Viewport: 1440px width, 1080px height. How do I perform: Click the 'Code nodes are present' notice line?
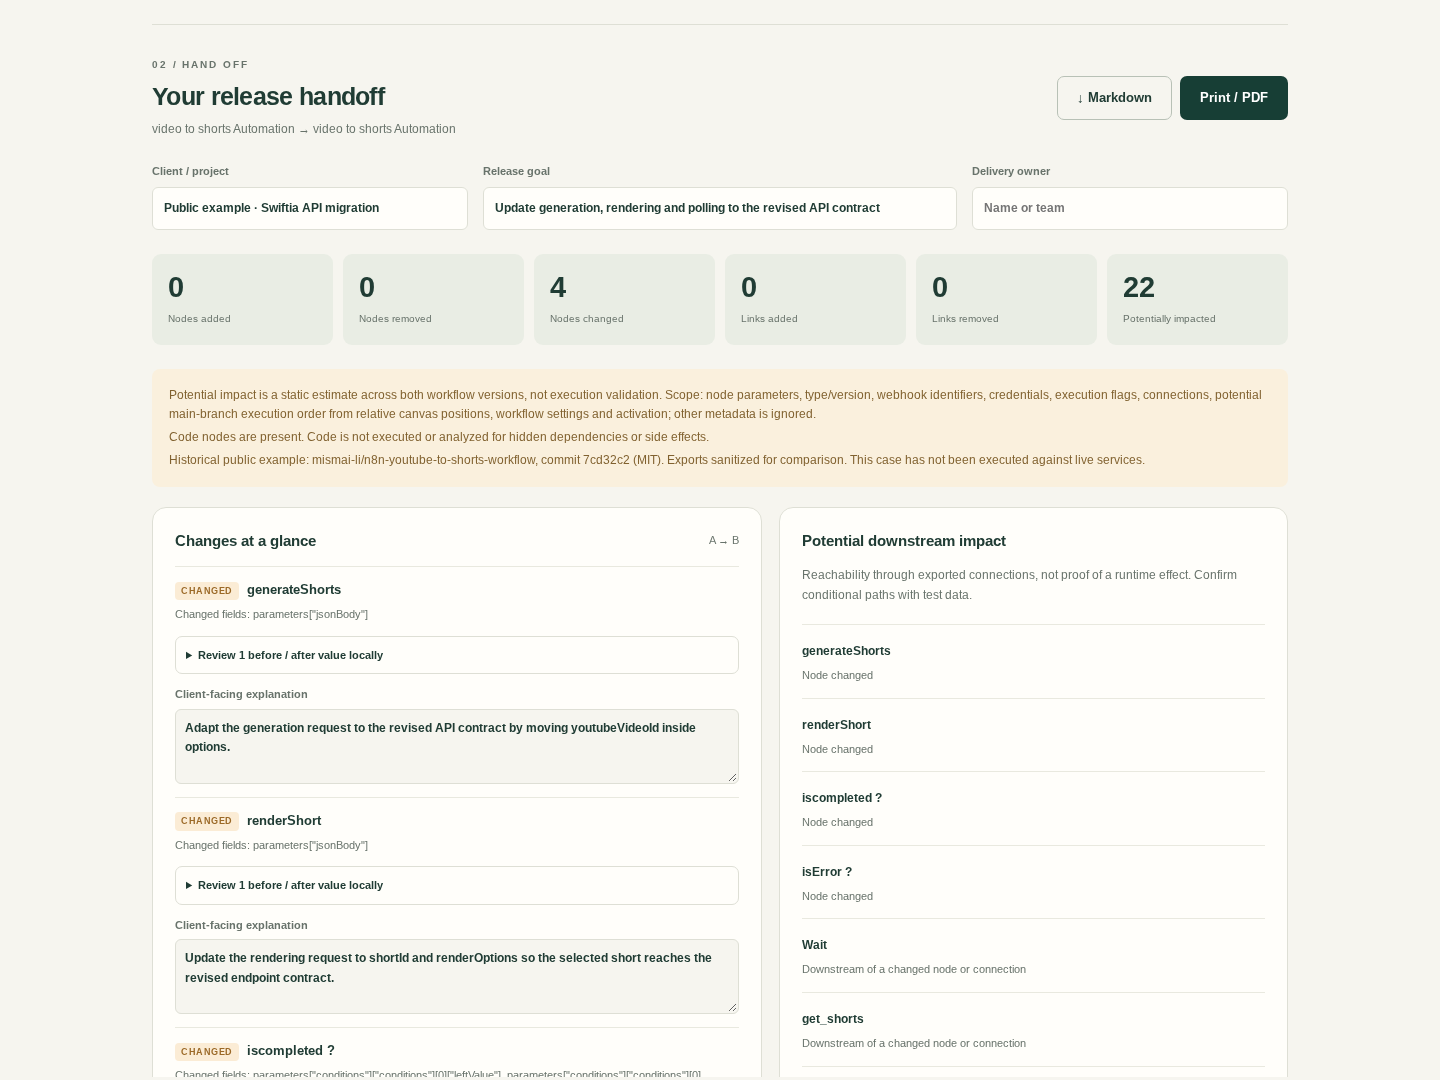439,437
